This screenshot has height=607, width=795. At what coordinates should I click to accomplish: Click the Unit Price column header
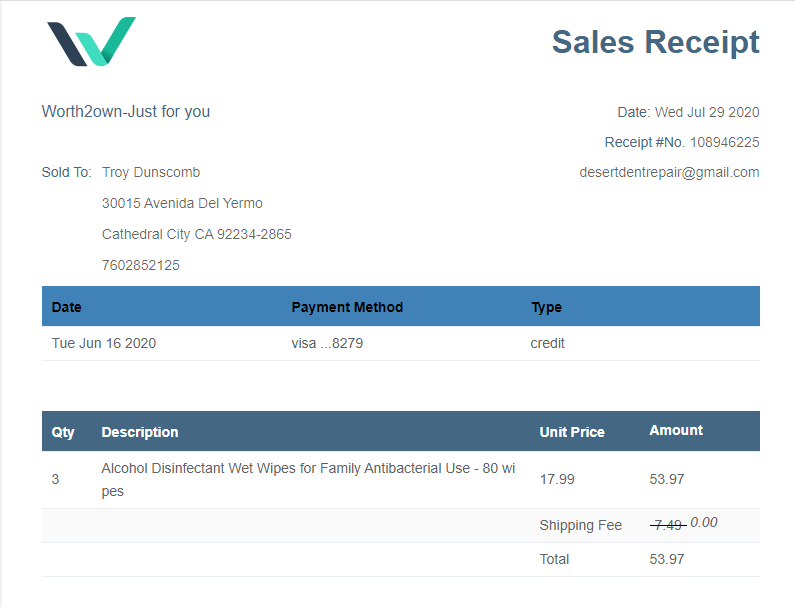[572, 432]
